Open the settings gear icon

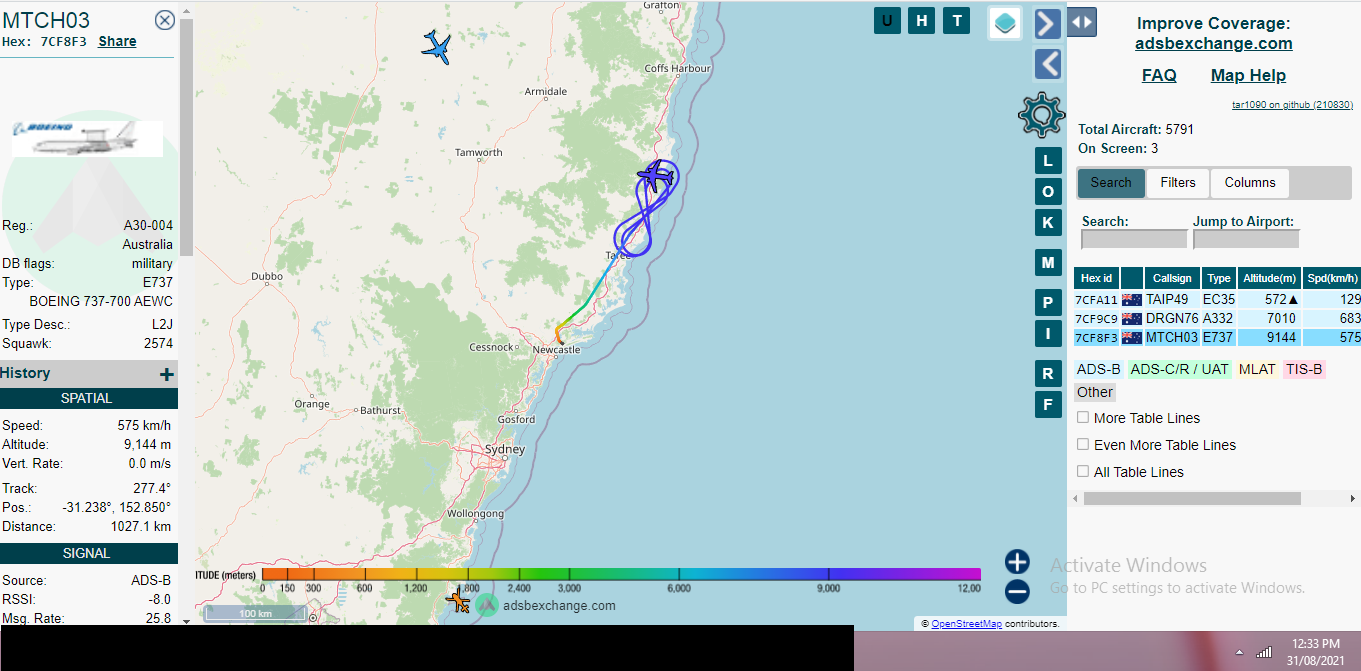coord(1041,114)
